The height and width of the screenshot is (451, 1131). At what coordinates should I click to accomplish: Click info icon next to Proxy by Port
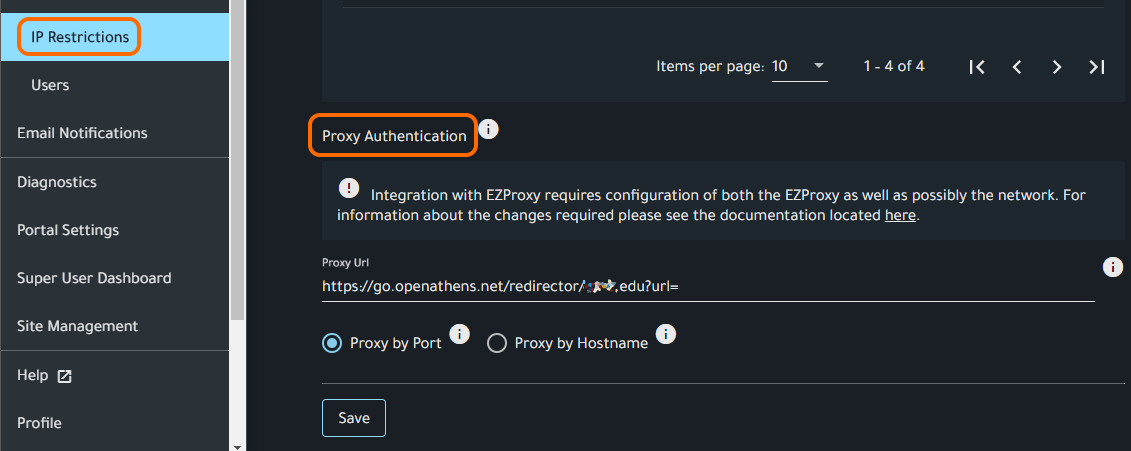coord(459,334)
